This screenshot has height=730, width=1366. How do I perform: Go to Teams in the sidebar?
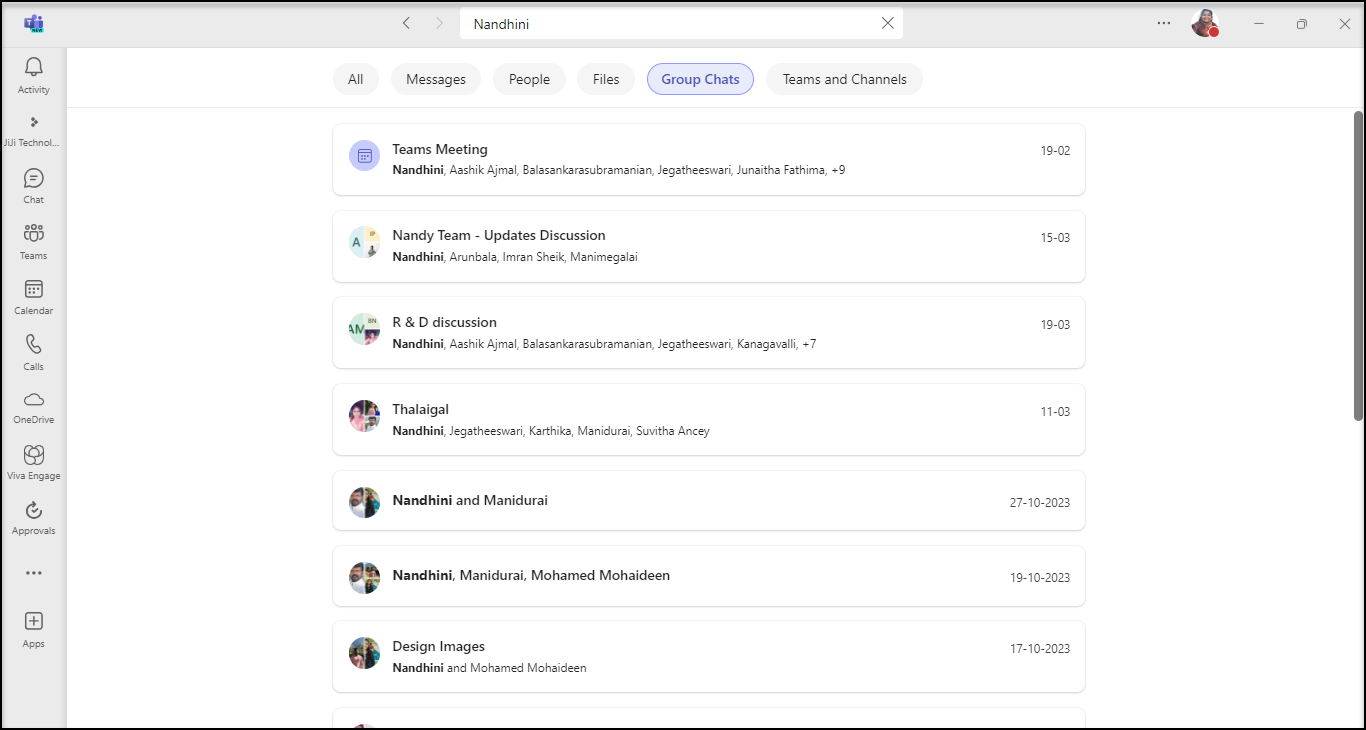tap(33, 234)
